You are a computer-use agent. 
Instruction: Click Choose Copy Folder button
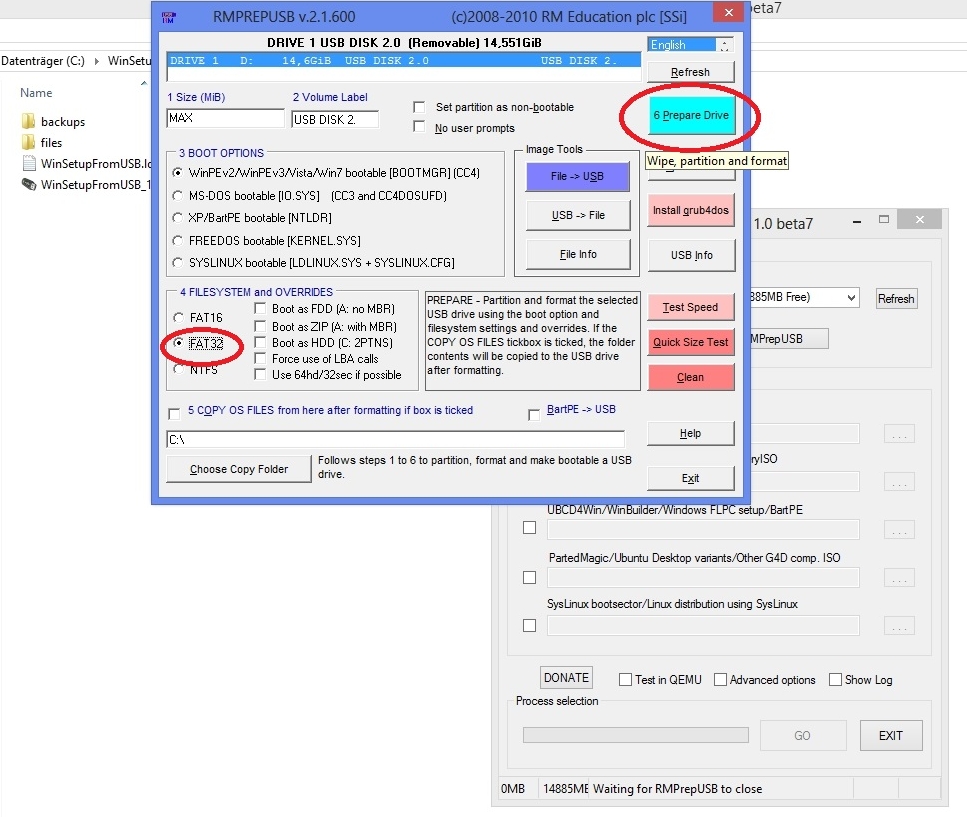tap(239, 469)
